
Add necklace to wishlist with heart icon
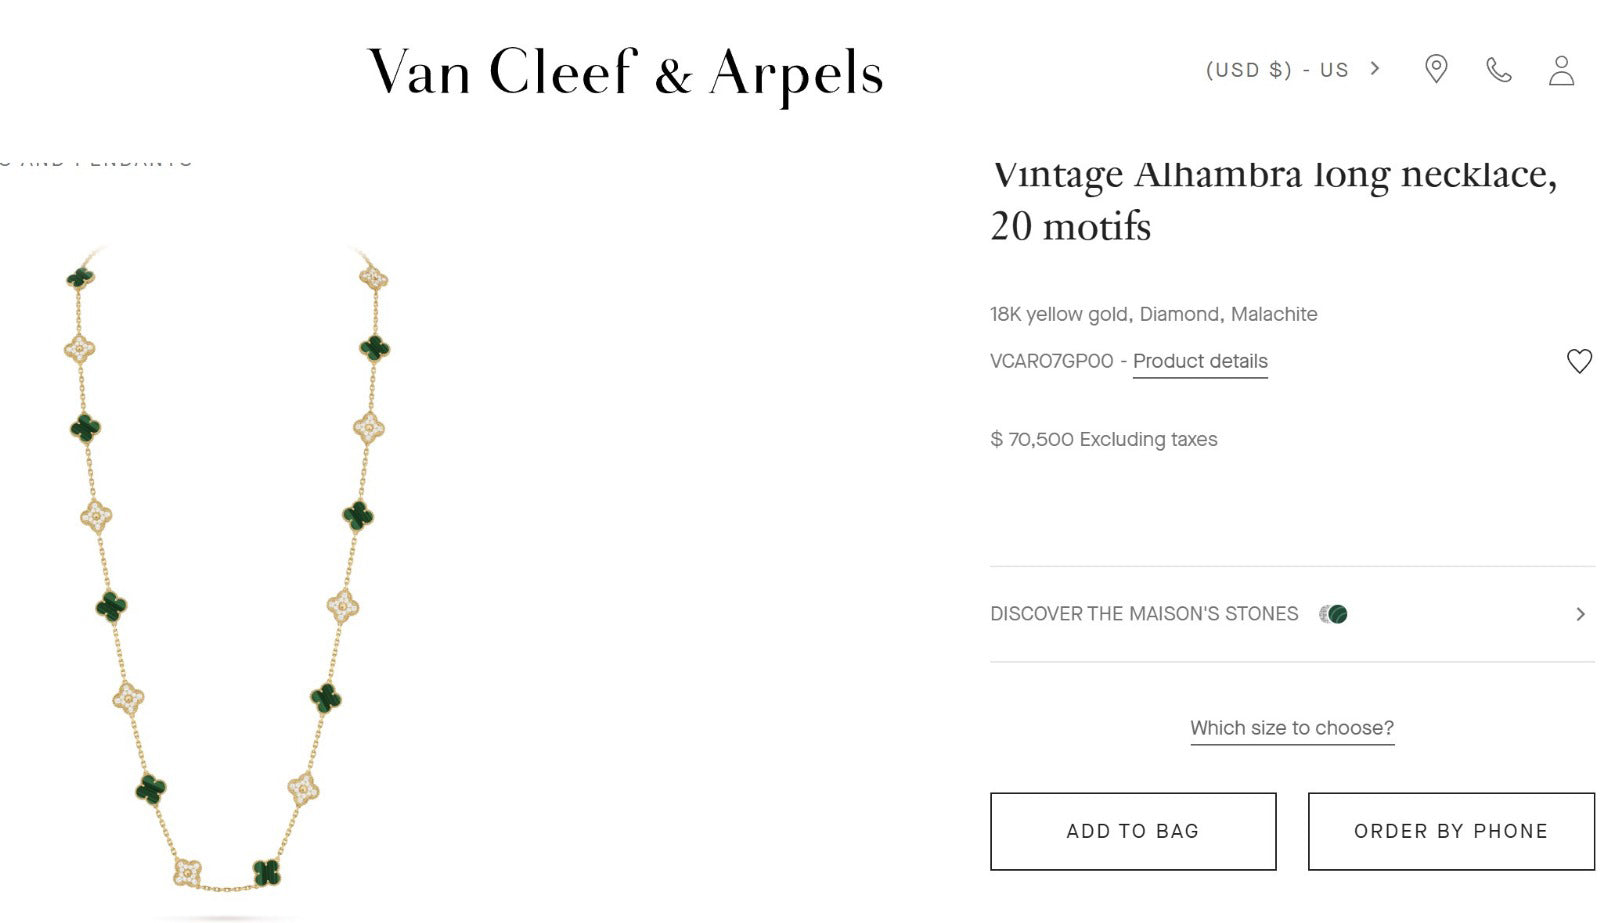coord(1579,361)
